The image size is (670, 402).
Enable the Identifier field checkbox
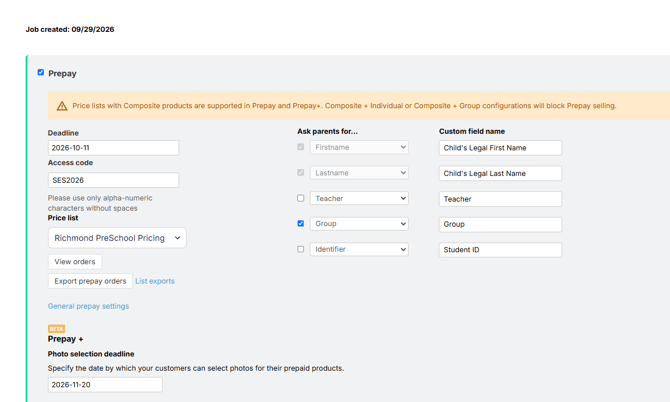[x=301, y=249]
